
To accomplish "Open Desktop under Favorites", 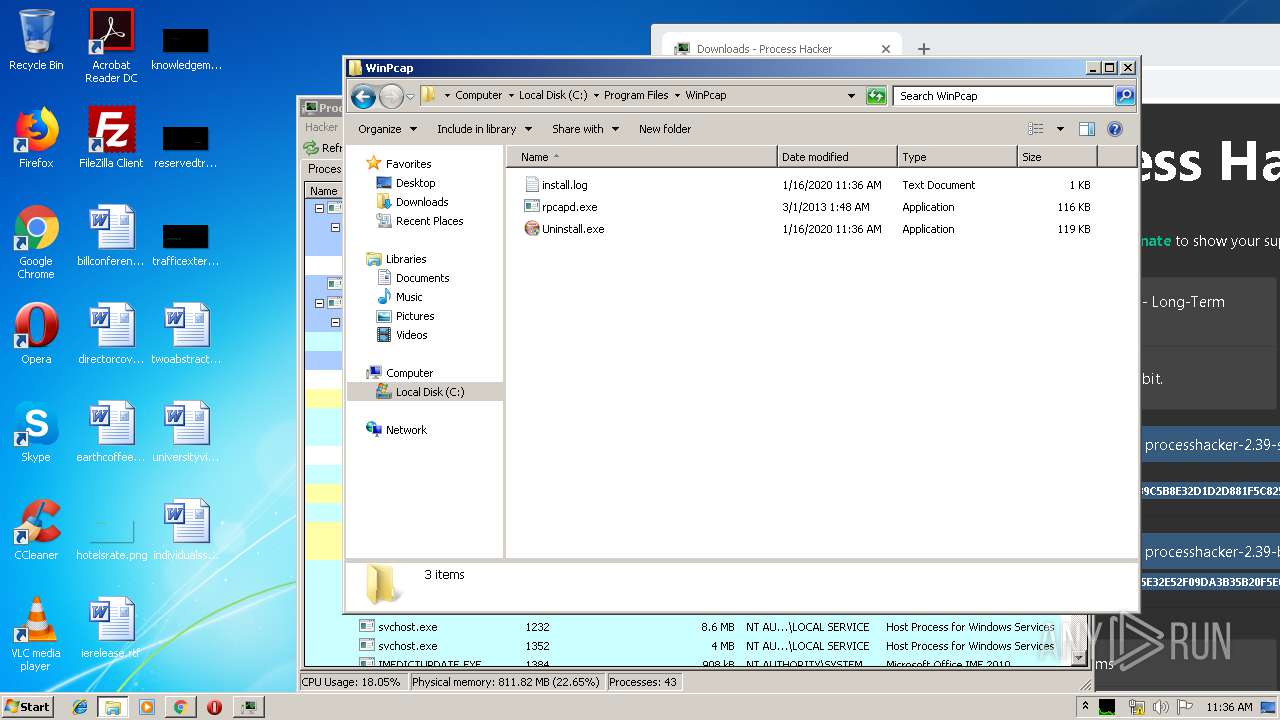I will [415, 183].
